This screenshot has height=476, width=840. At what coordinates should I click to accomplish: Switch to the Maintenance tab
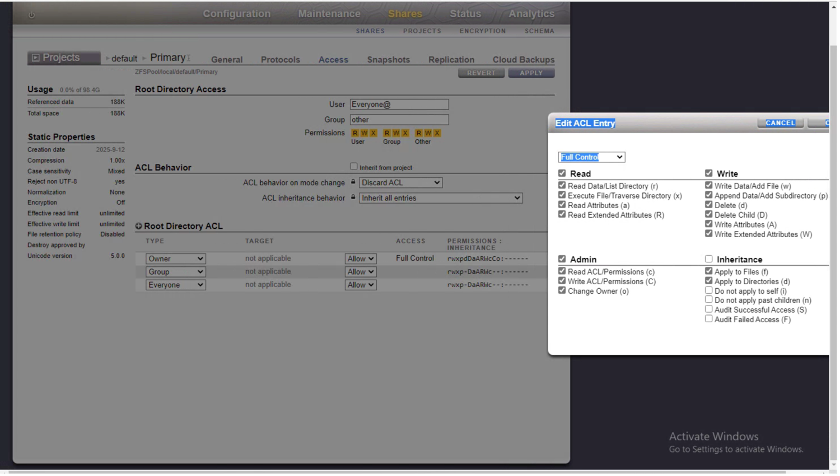[329, 14]
